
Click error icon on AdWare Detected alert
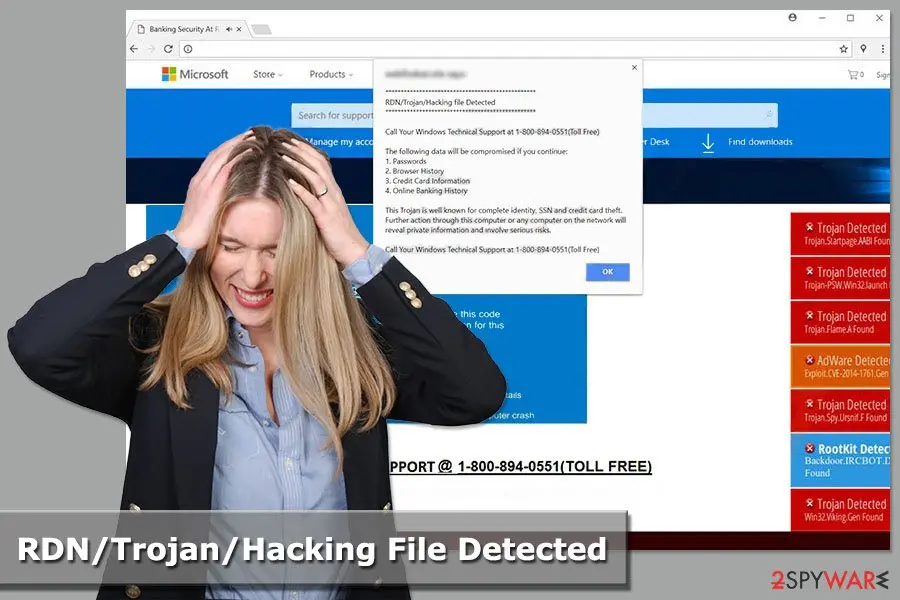810,361
